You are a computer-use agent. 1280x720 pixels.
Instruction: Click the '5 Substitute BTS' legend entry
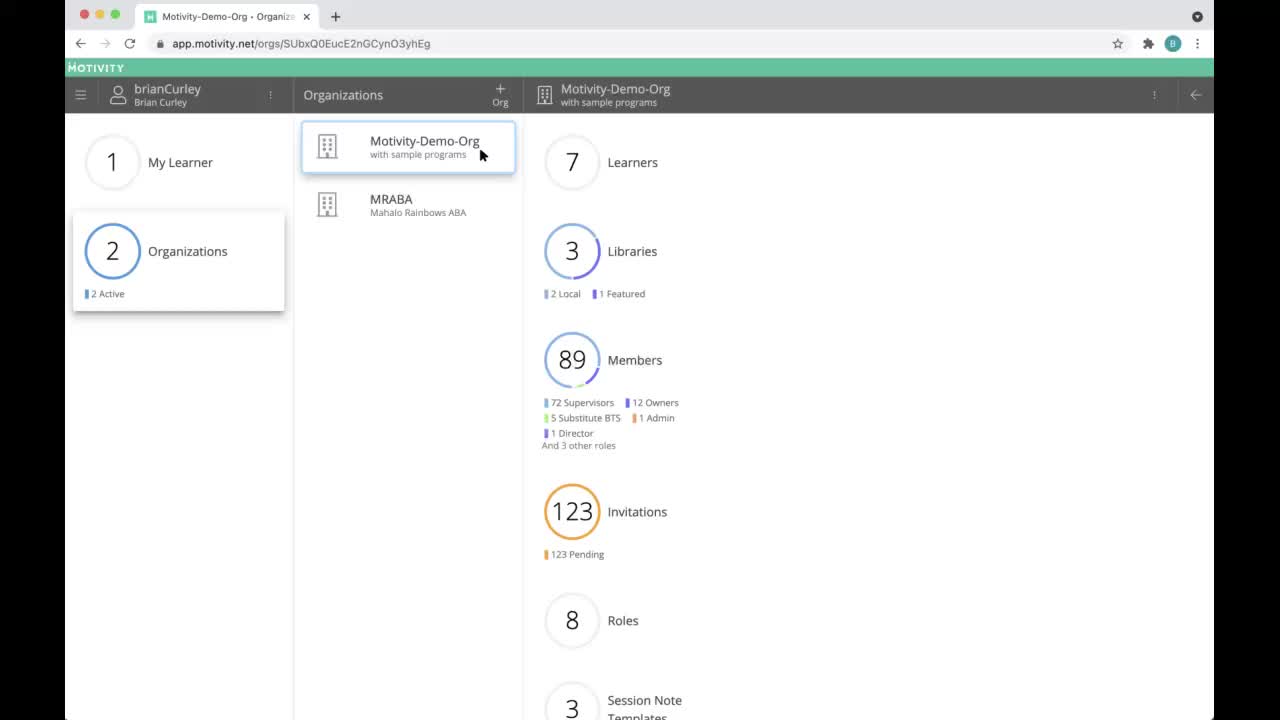click(582, 418)
